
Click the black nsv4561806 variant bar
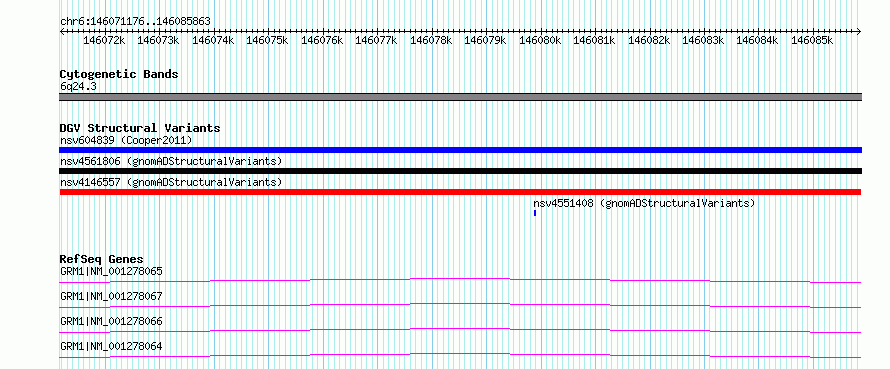(x=460, y=171)
